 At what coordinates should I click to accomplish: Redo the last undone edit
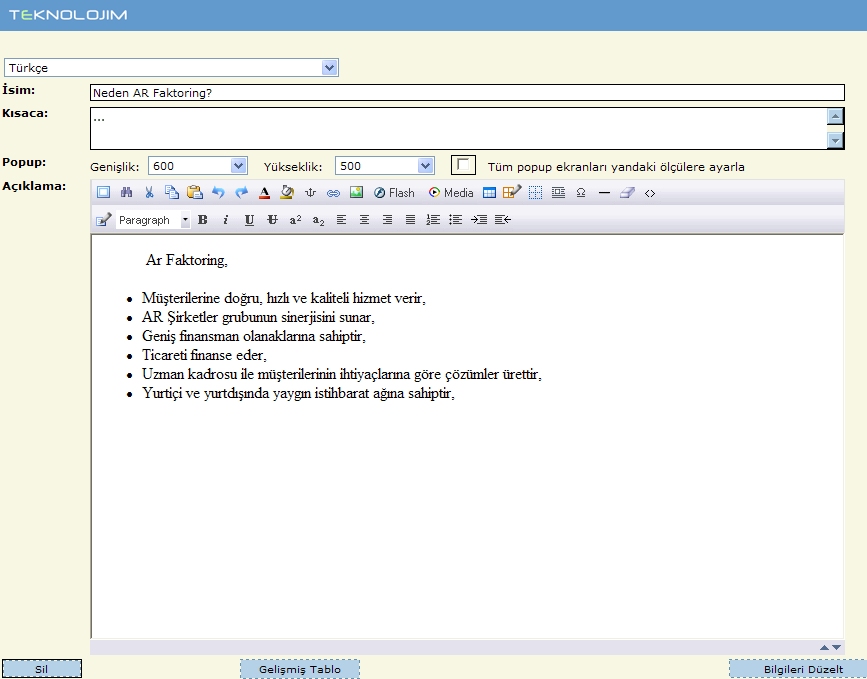(241, 192)
